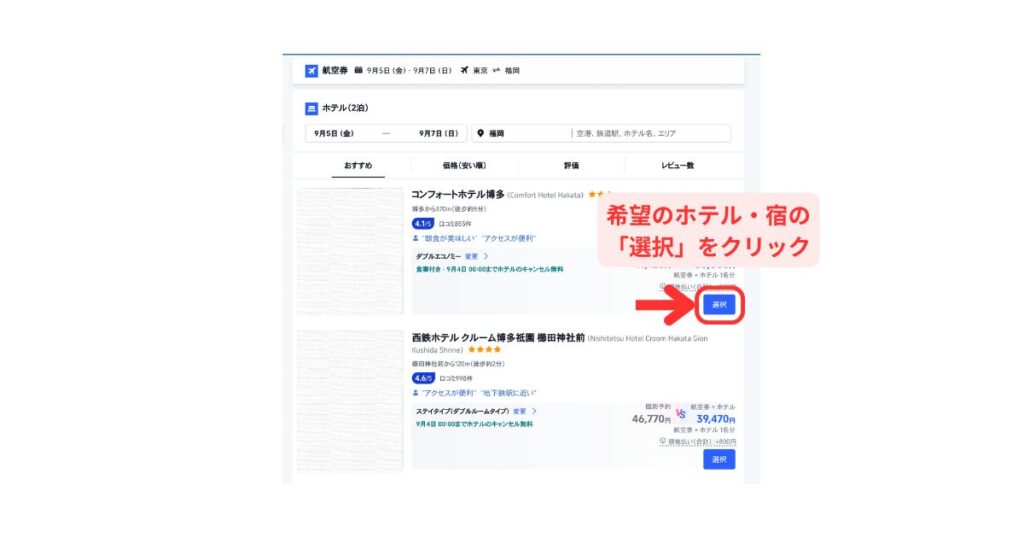The height and width of the screenshot is (538, 1024).
Task: Click the 空港、鉄道駅、ホテル名 search field
Action: coord(650,133)
